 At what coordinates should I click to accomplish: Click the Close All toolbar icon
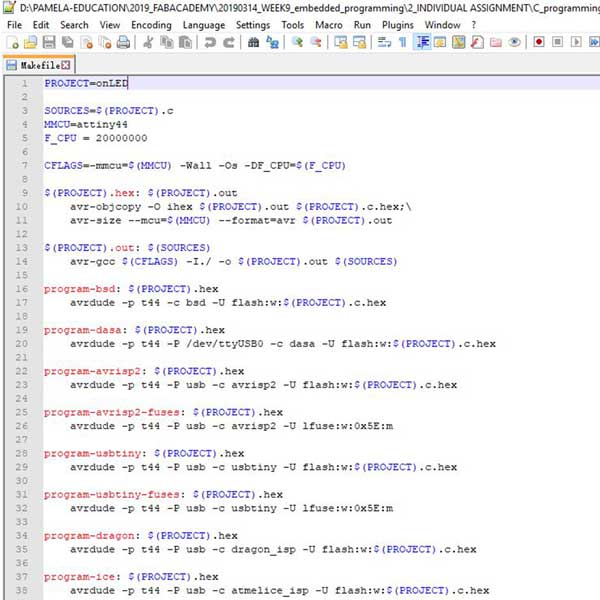tap(105, 42)
